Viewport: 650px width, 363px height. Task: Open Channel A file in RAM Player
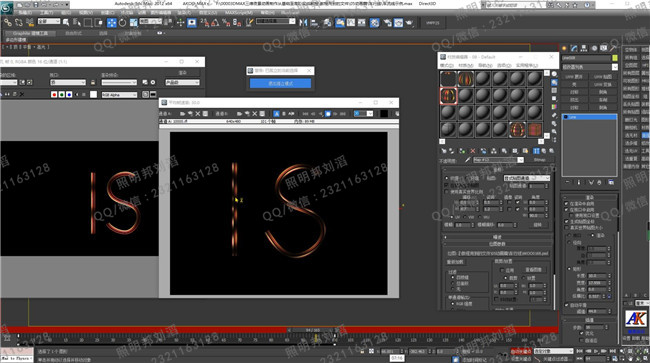coord(182,114)
